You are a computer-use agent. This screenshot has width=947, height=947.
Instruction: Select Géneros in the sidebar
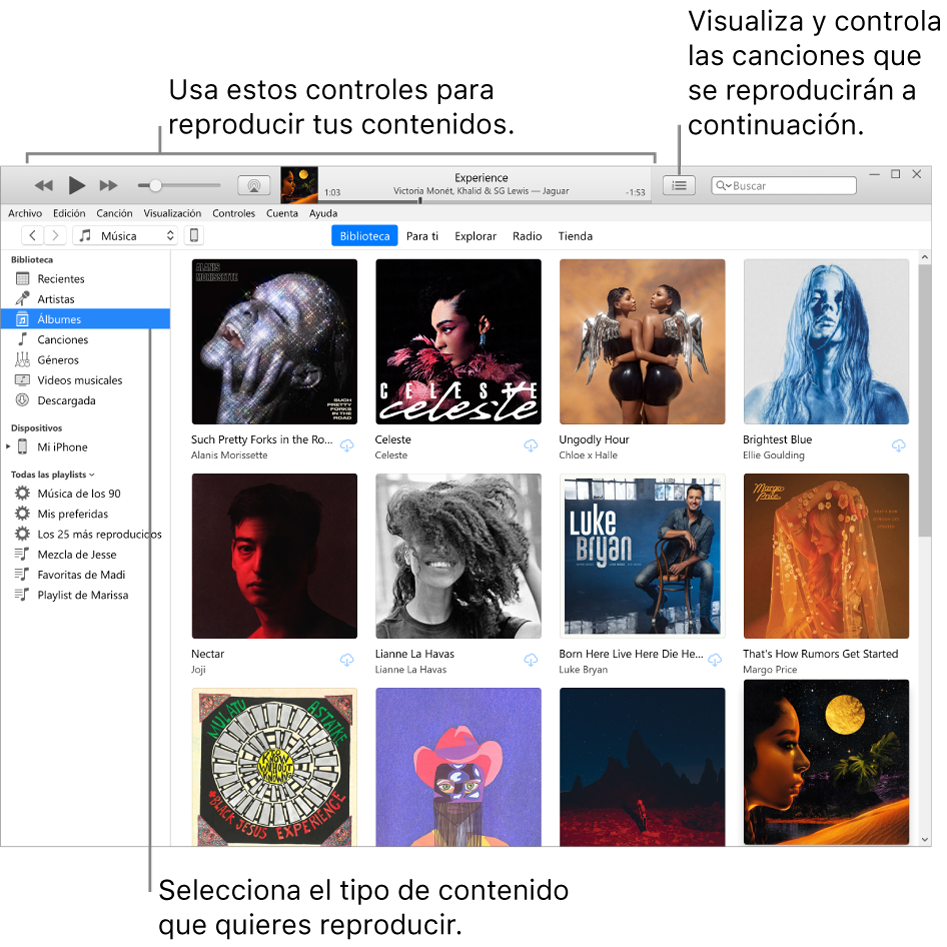point(85,360)
